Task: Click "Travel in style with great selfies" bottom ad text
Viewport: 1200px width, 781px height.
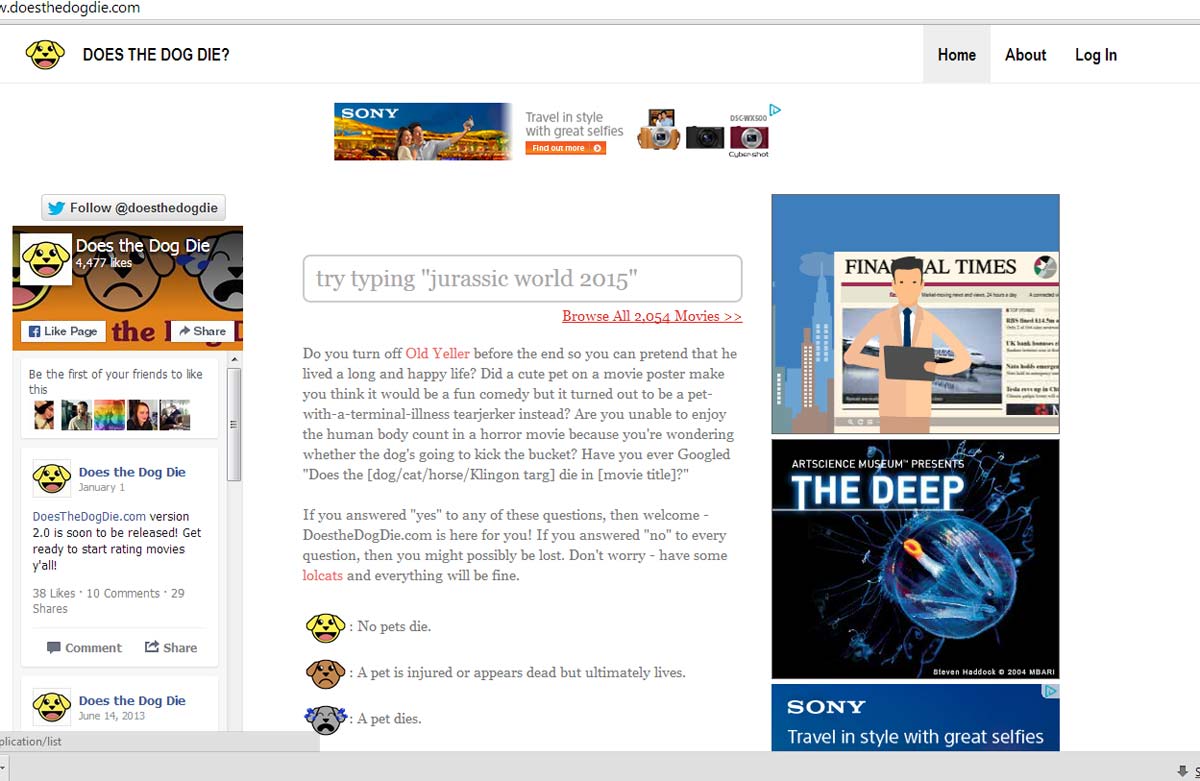Action: (x=915, y=737)
